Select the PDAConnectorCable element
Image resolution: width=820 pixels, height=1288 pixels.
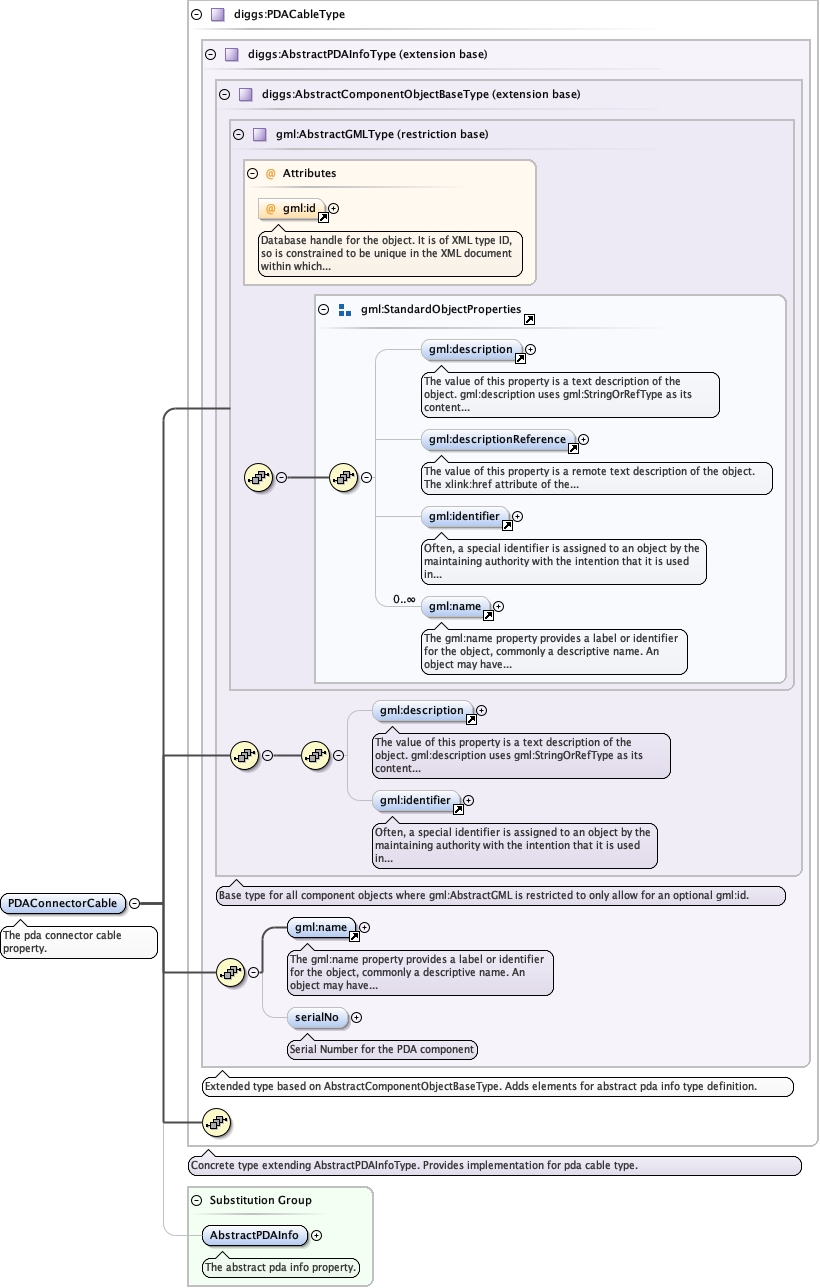(x=63, y=903)
